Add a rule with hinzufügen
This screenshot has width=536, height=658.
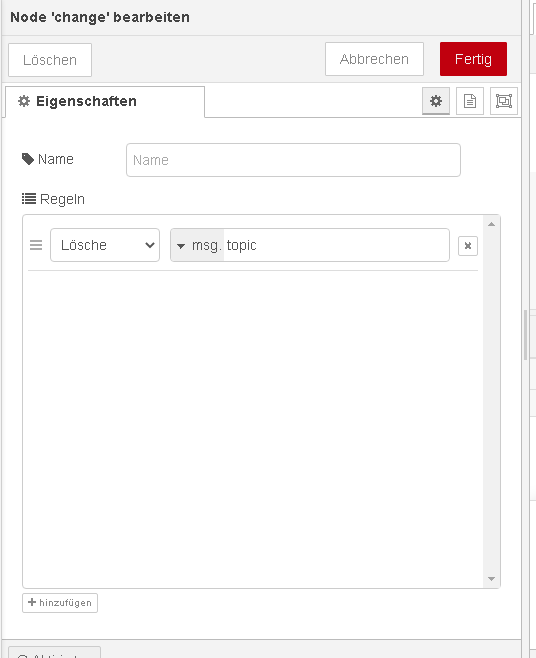pos(60,603)
